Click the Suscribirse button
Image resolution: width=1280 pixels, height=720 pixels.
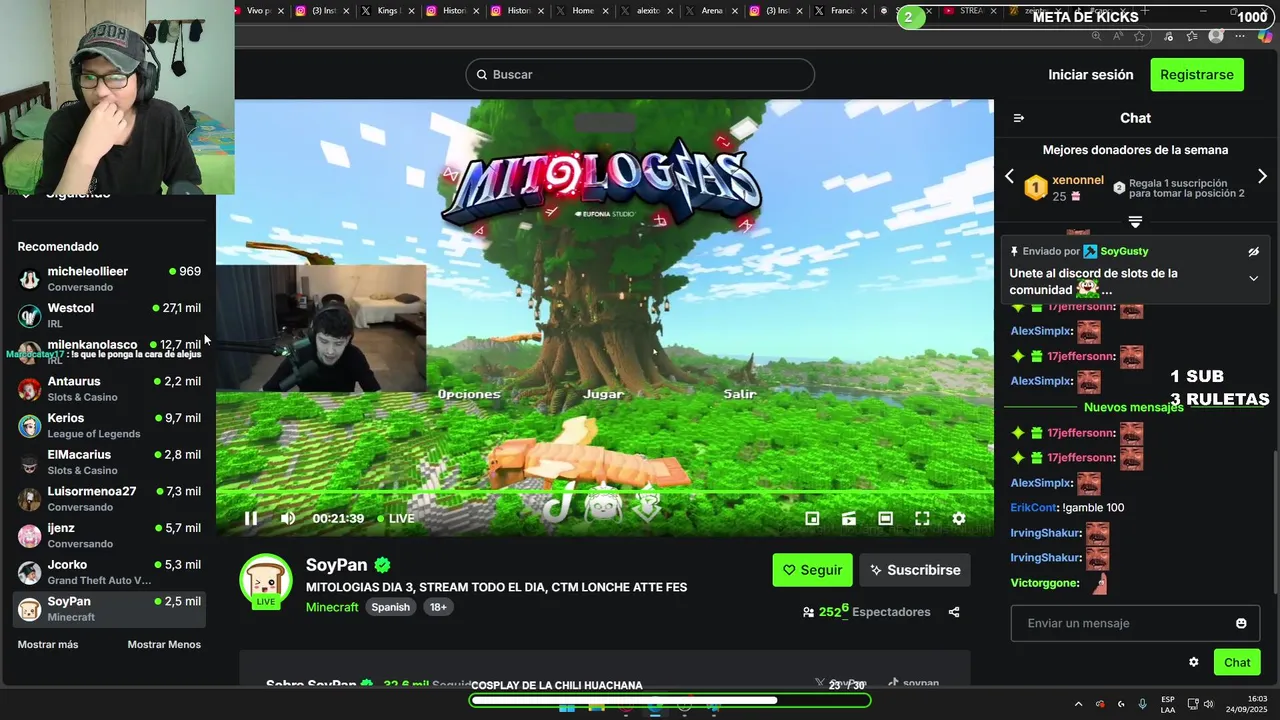[914, 570]
